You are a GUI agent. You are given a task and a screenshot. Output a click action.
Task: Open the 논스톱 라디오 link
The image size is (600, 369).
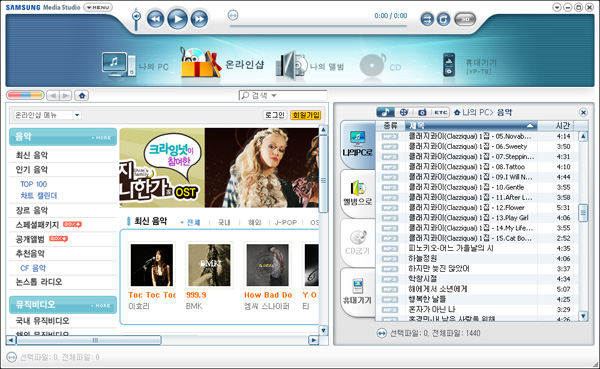[39, 282]
